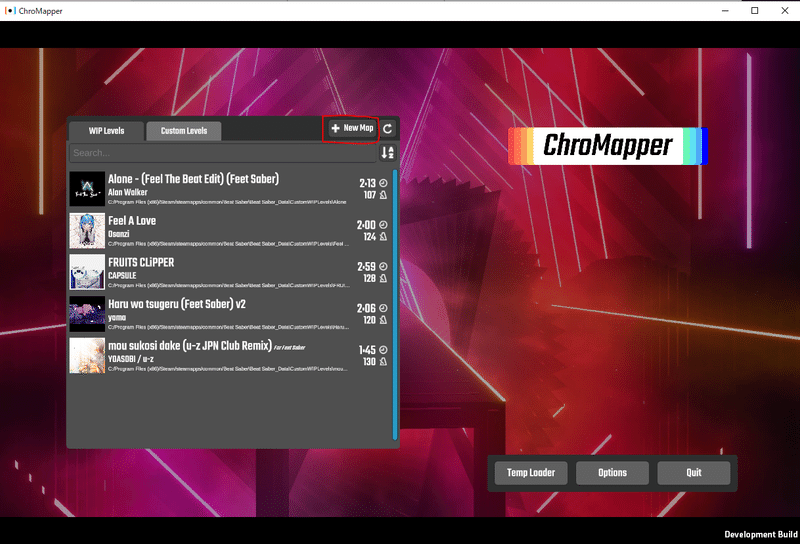Click the metronome icon beside 130

point(383,362)
